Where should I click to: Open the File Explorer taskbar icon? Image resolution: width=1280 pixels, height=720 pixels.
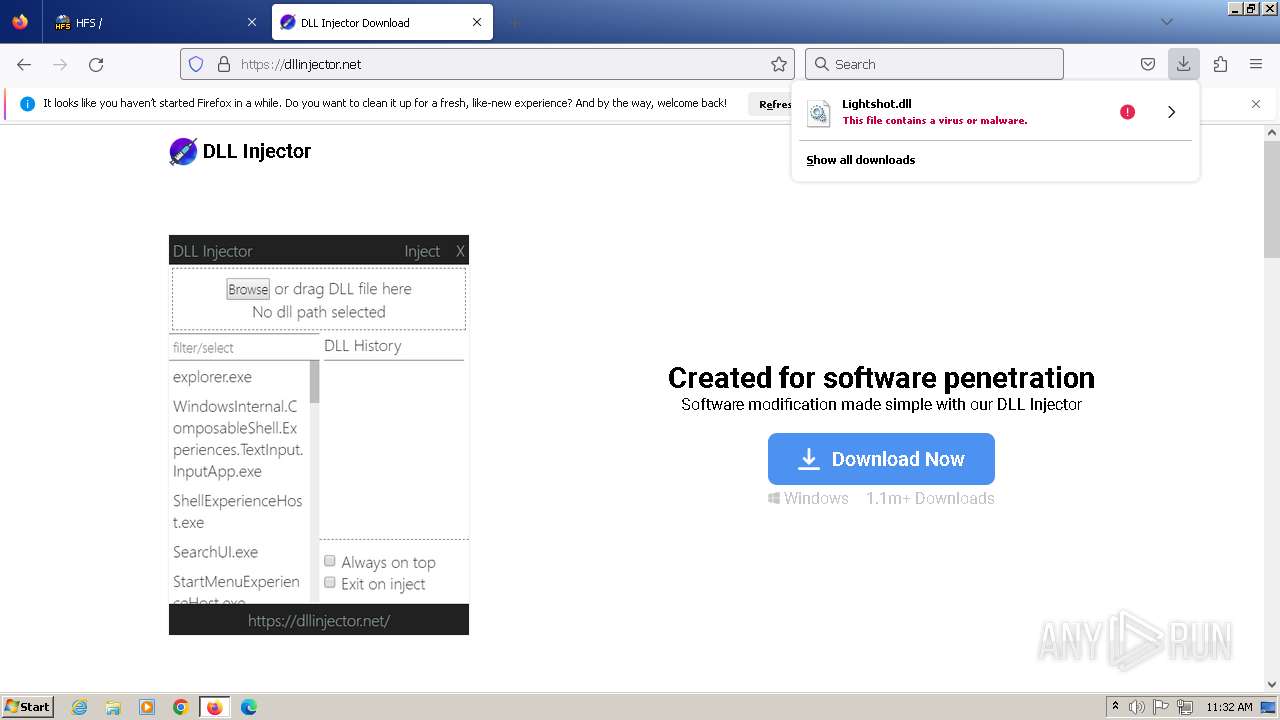point(113,707)
